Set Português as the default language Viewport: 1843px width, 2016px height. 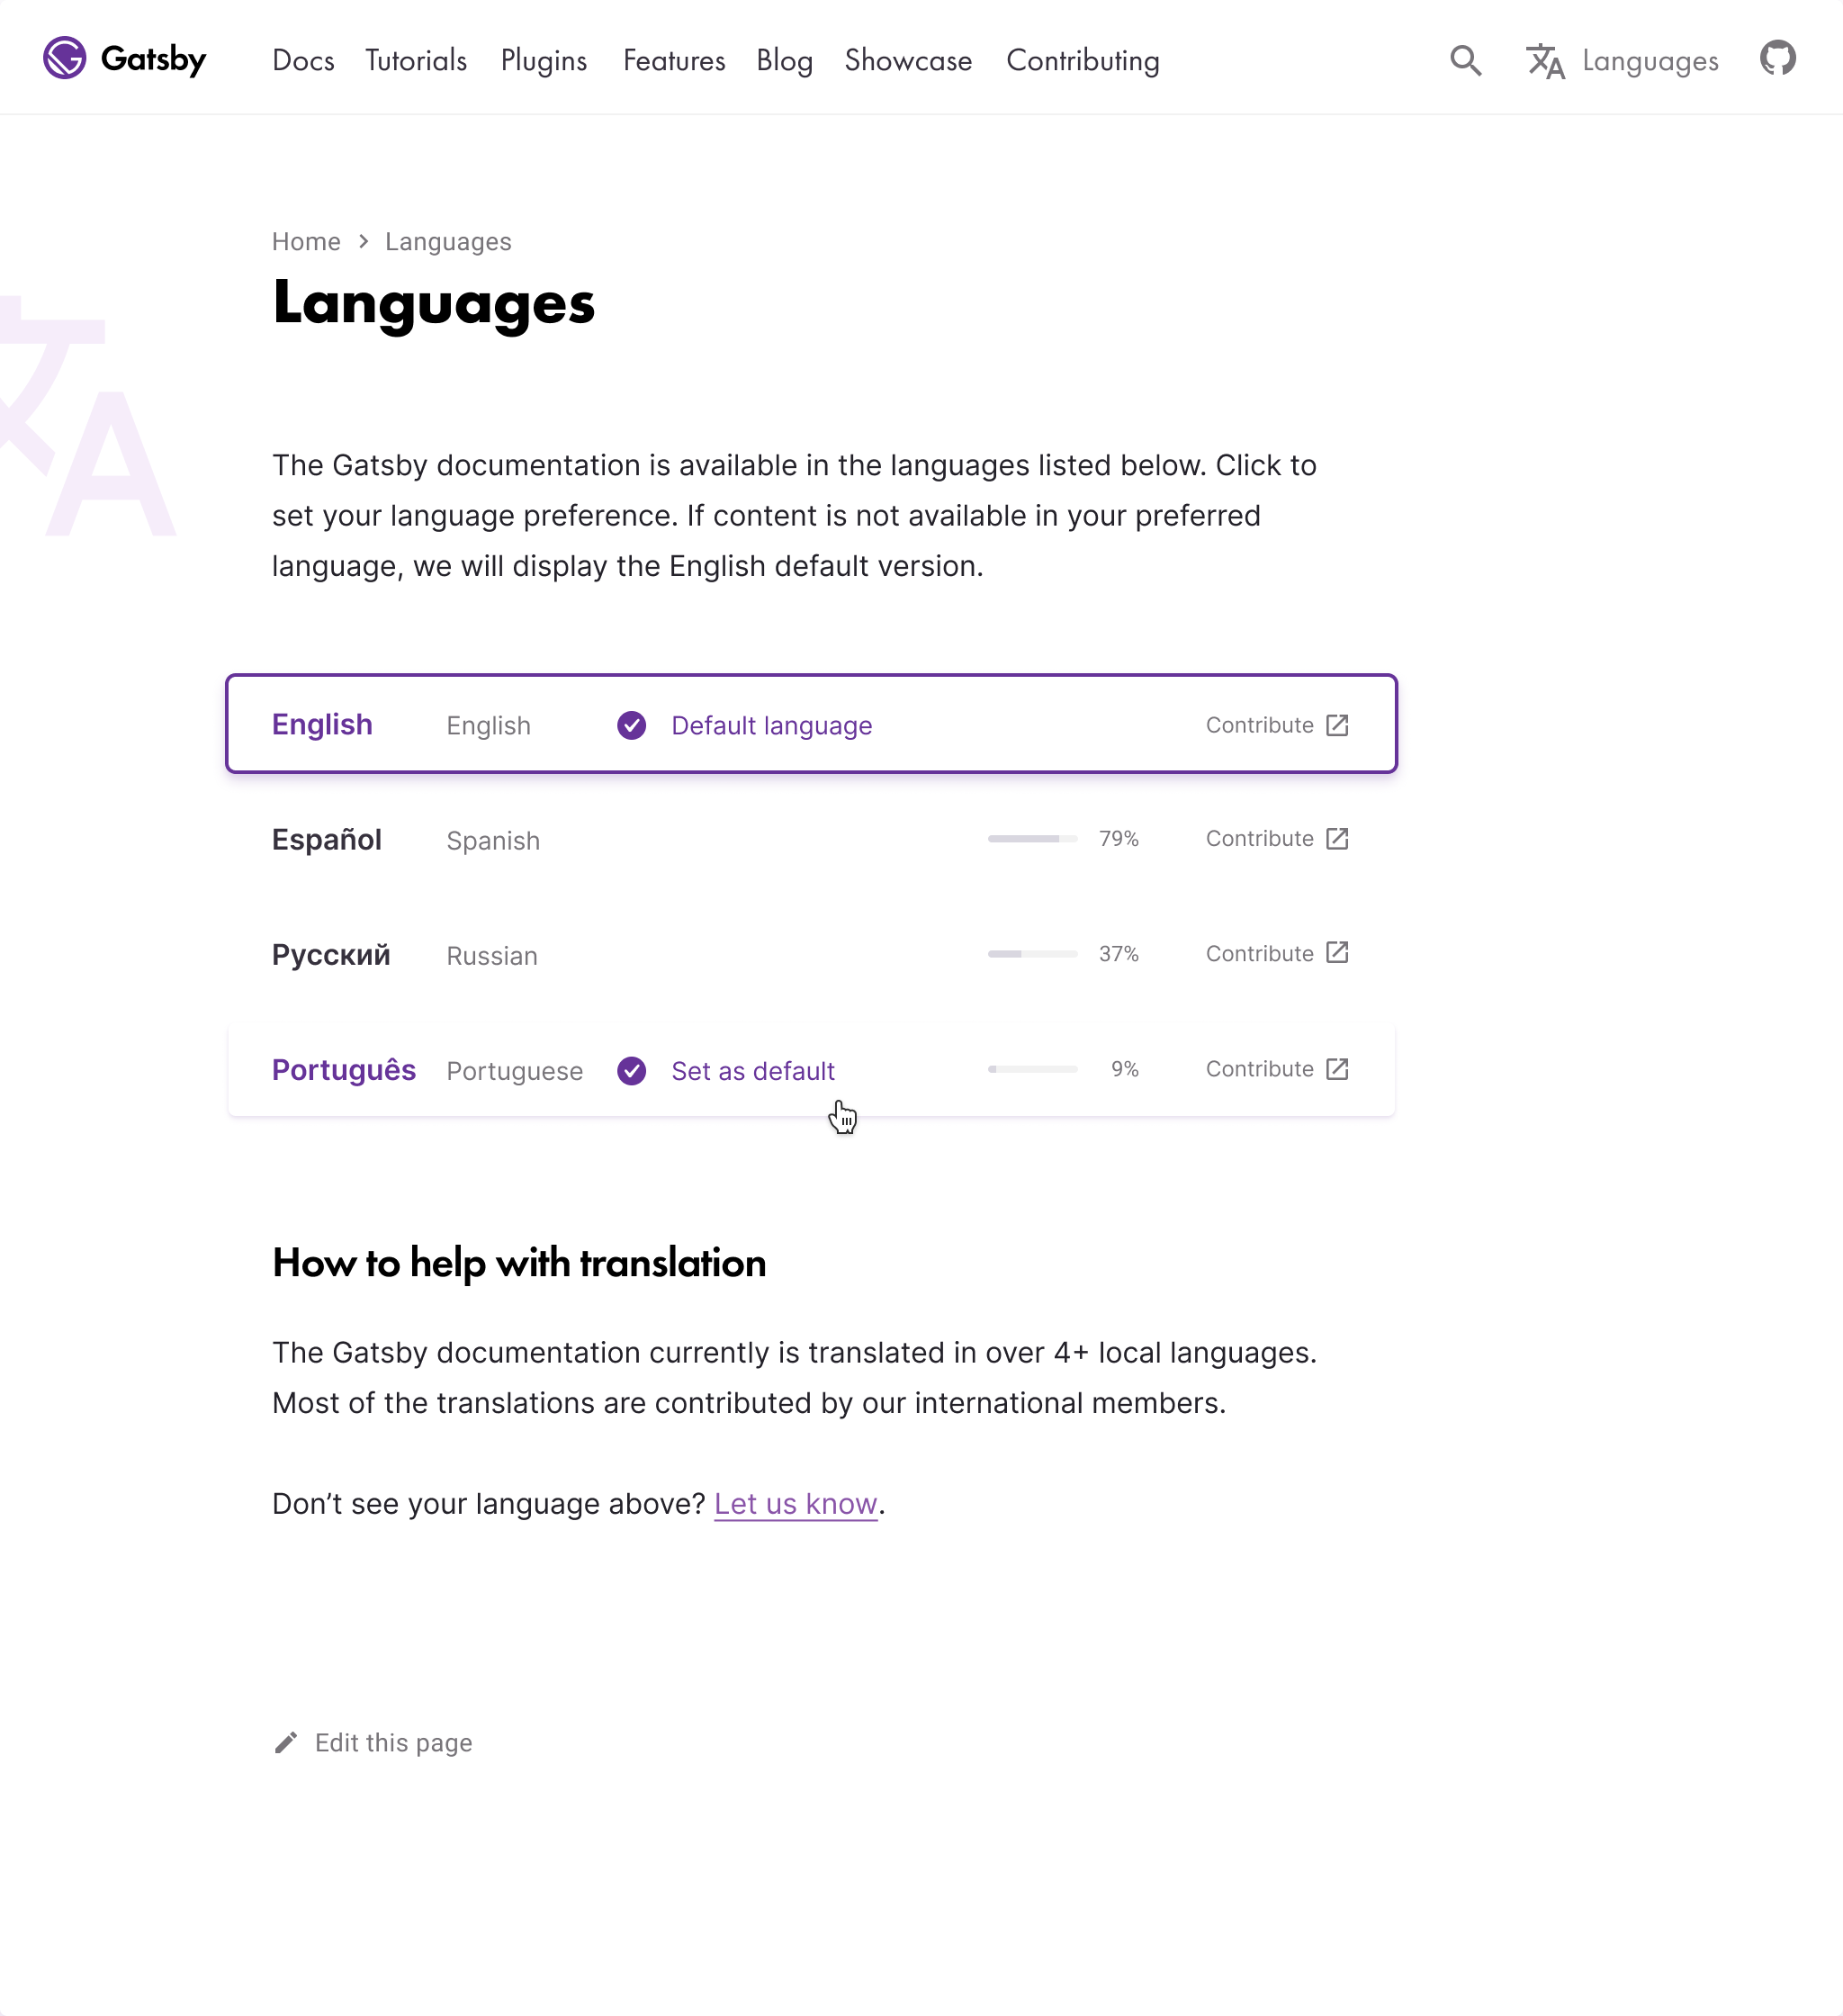753,1070
